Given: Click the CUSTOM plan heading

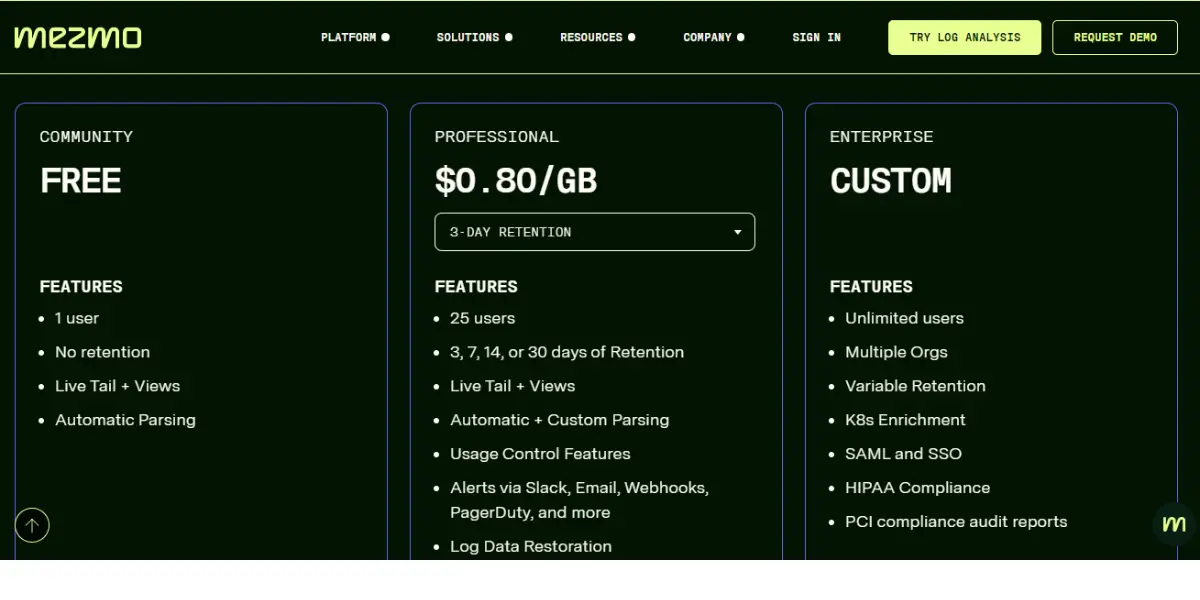Looking at the screenshot, I should tap(891, 181).
